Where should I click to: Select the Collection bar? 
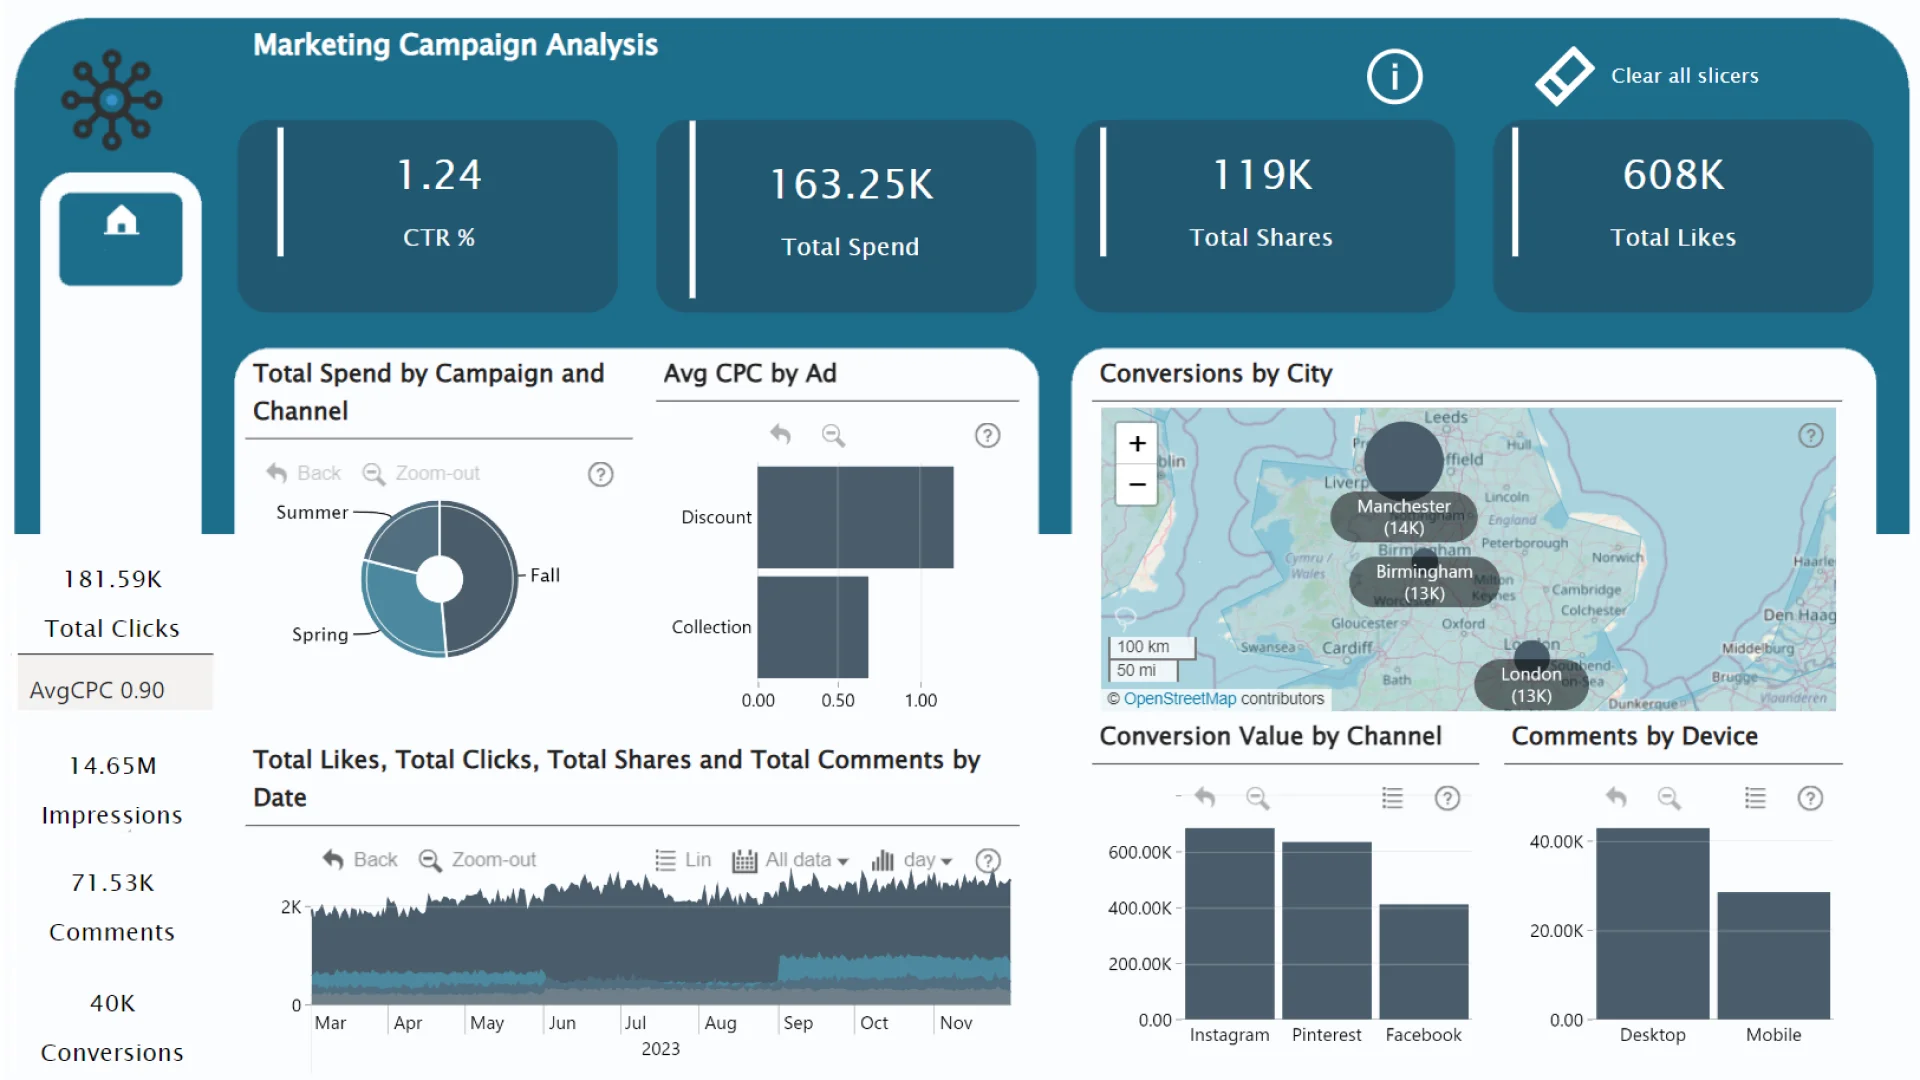coord(813,627)
